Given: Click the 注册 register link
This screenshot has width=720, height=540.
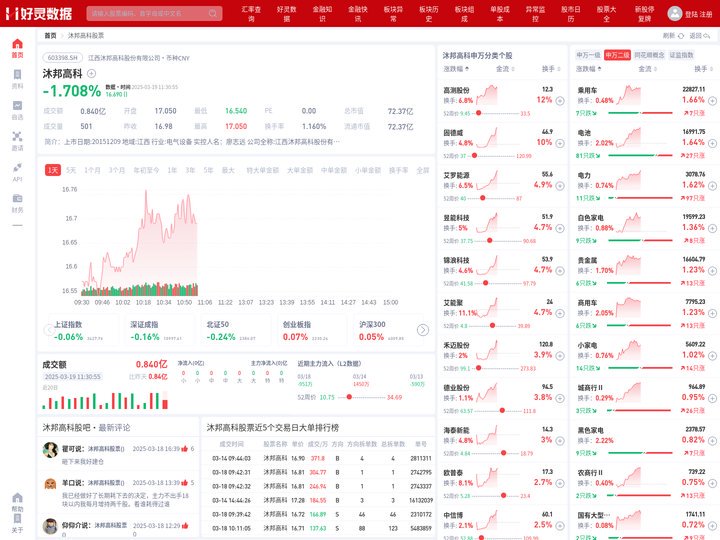Looking at the screenshot, I should 706,14.
